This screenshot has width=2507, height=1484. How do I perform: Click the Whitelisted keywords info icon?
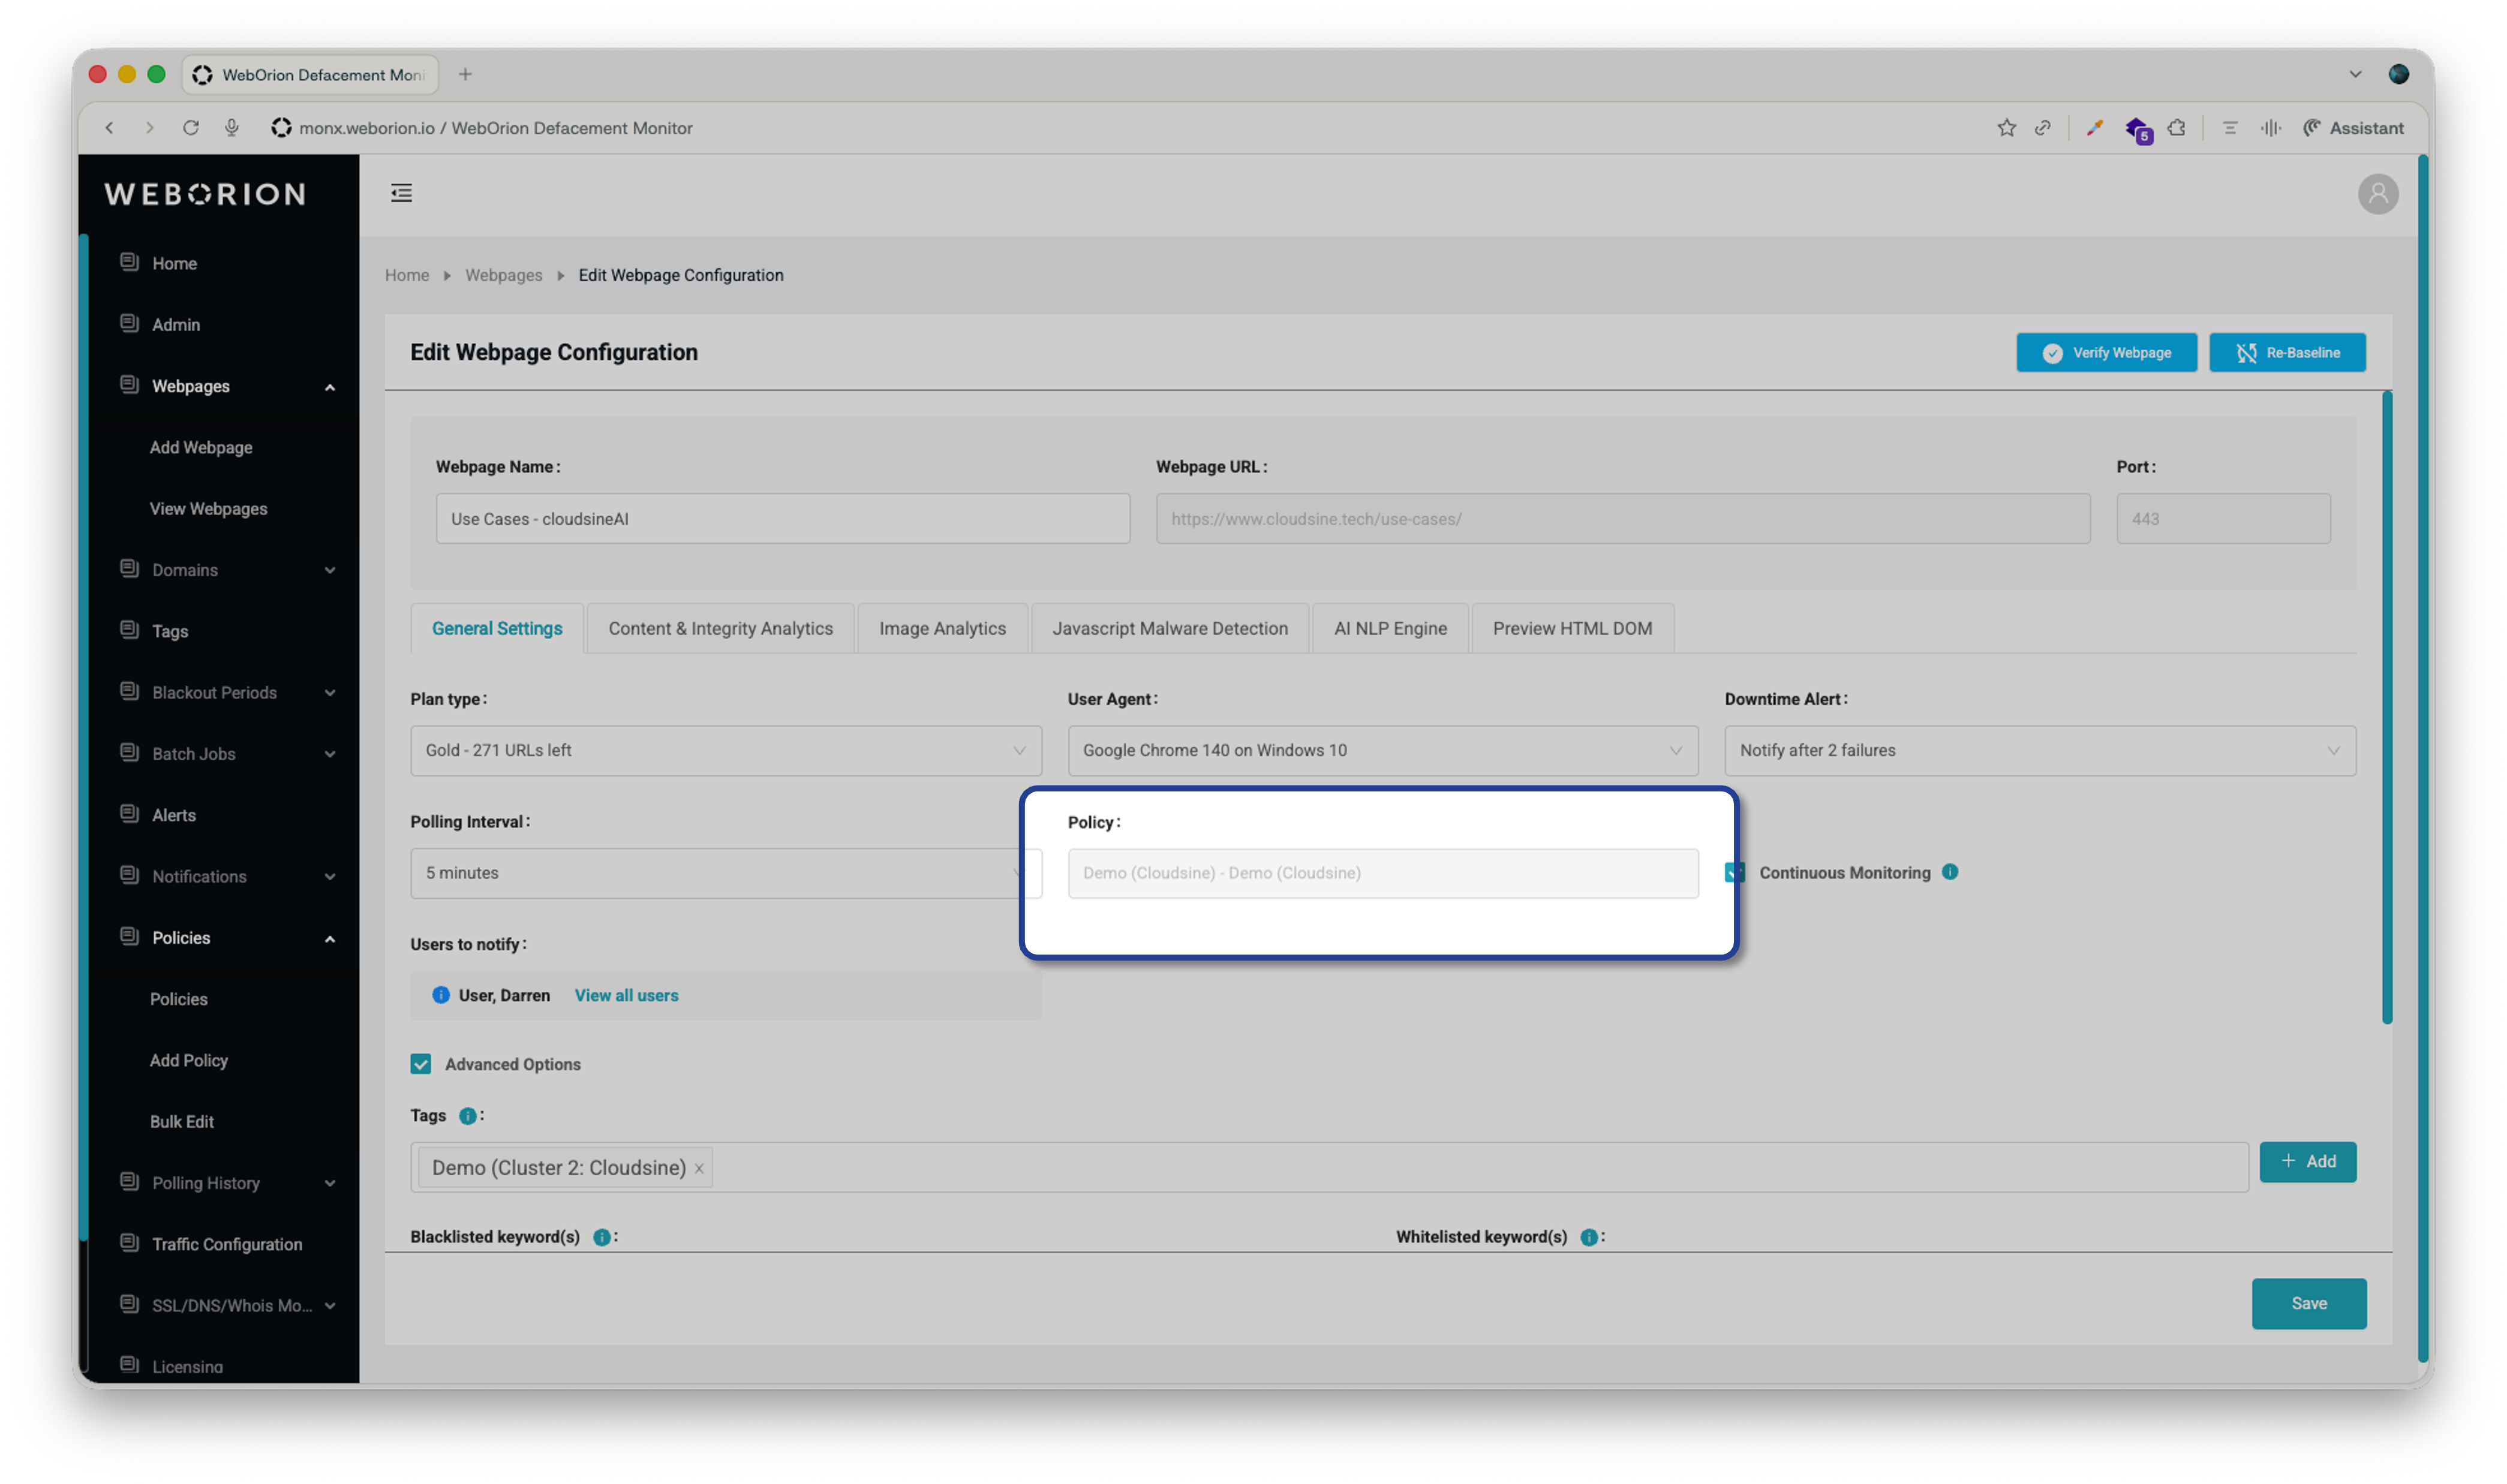(x=1589, y=1237)
